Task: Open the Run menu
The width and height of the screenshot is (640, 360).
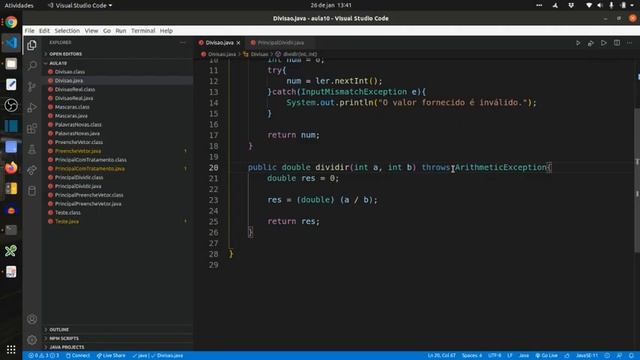Action: pos(120,31)
